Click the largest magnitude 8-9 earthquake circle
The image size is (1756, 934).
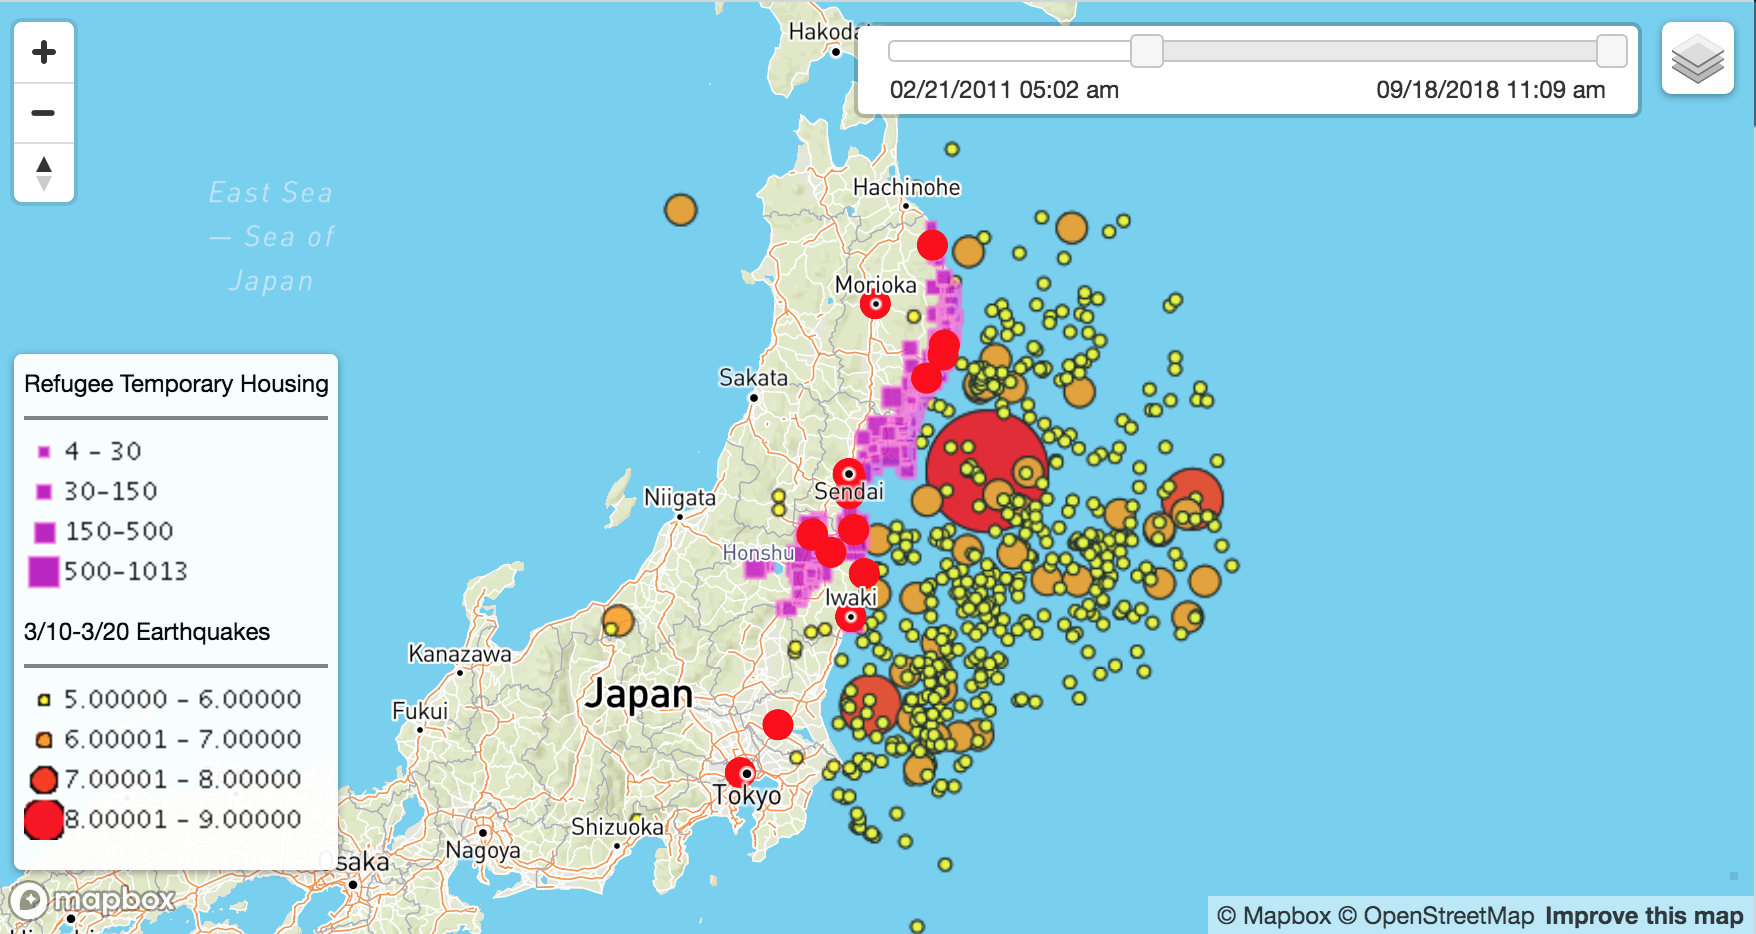pyautogui.click(x=985, y=470)
